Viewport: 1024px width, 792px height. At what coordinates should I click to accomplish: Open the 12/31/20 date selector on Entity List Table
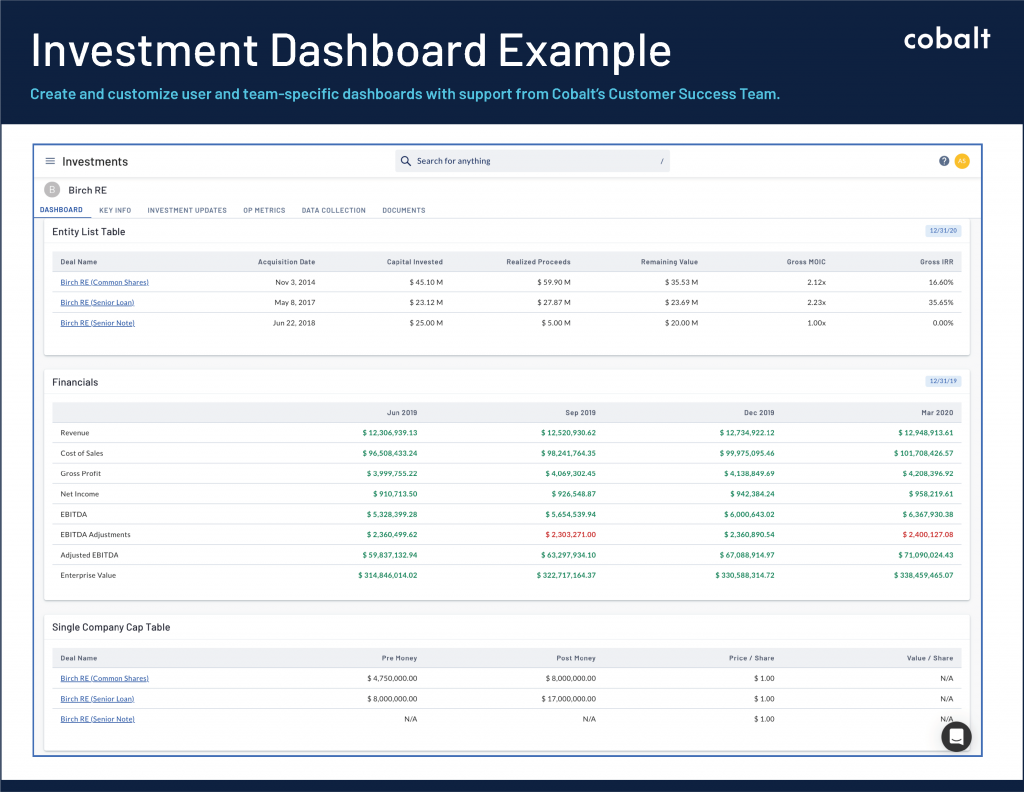click(943, 230)
